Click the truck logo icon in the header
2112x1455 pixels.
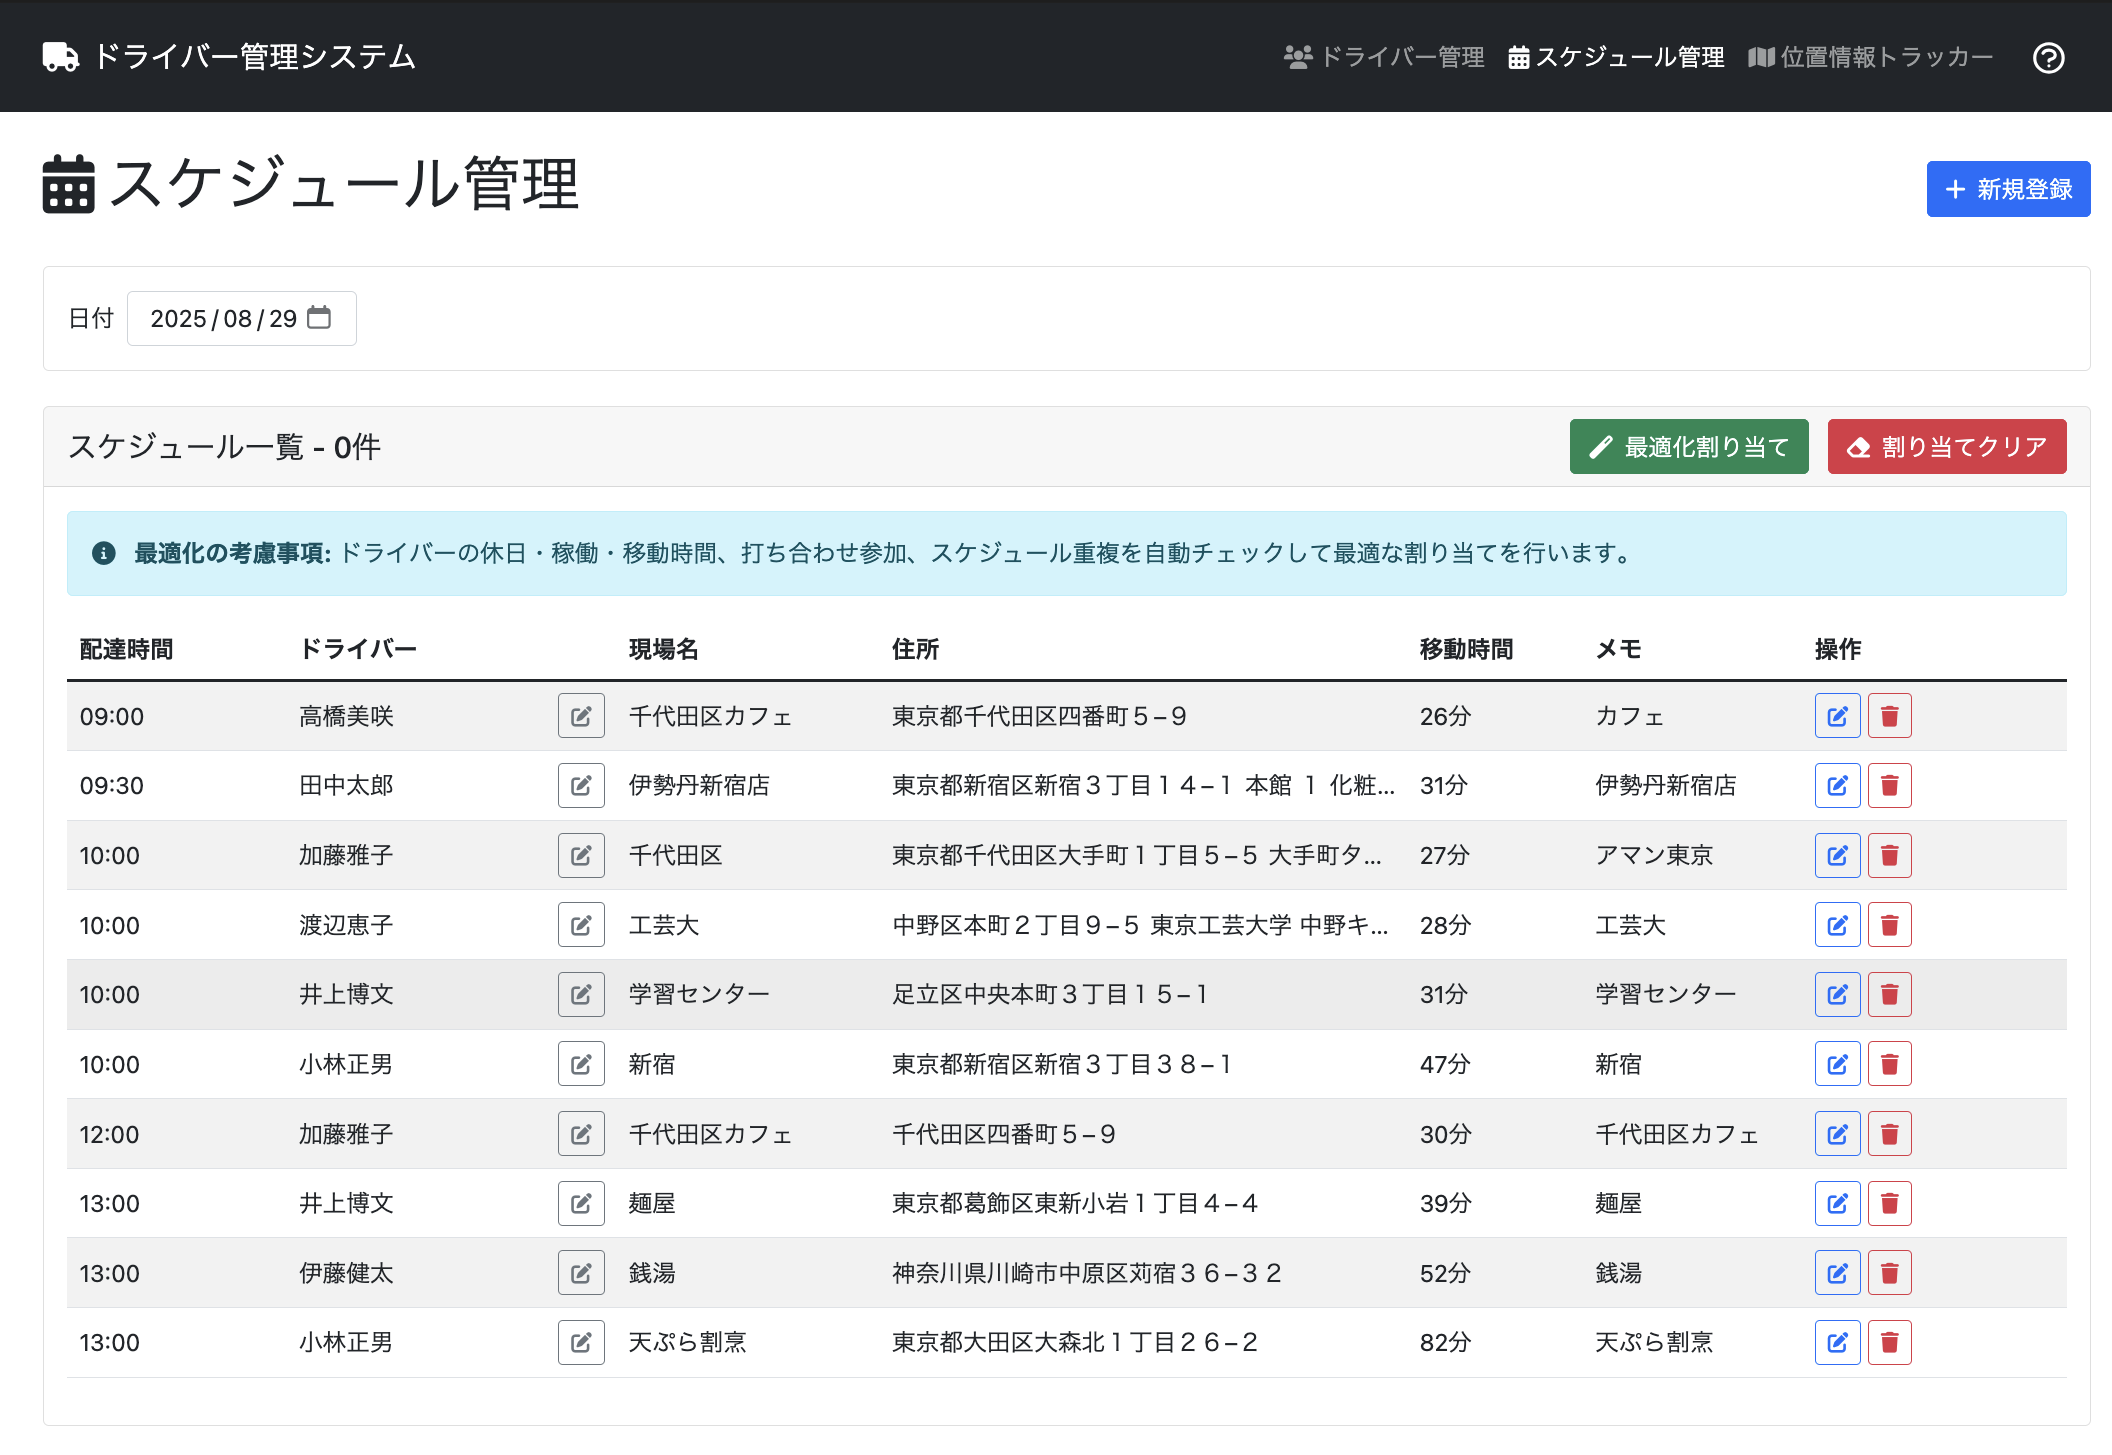coord(61,57)
